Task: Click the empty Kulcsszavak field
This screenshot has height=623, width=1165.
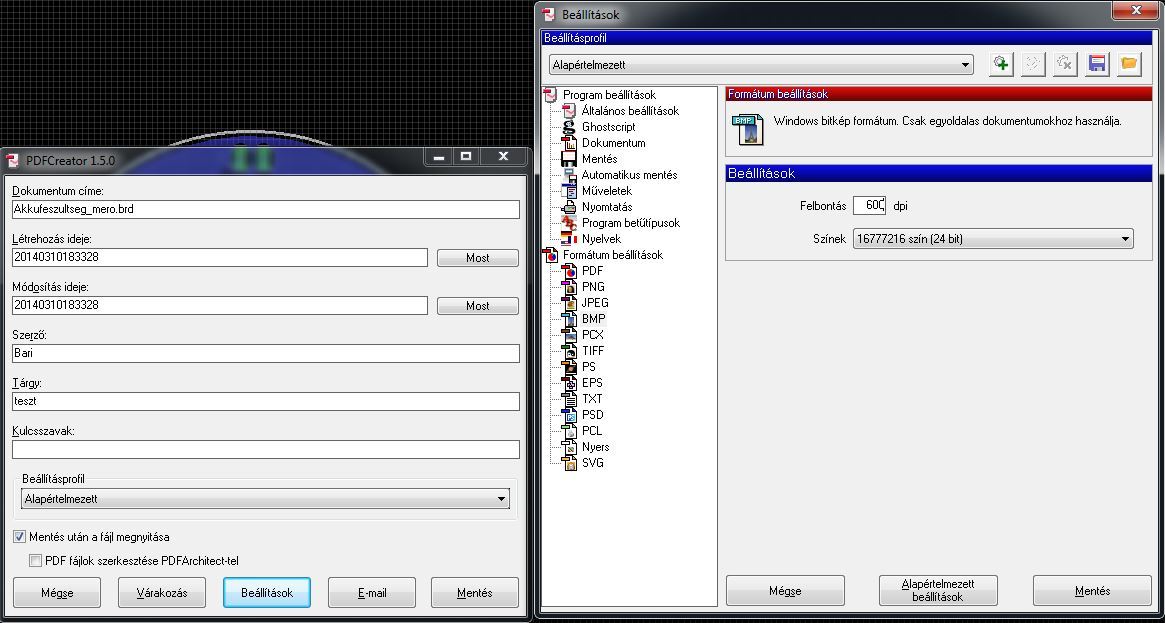Action: 266,449
